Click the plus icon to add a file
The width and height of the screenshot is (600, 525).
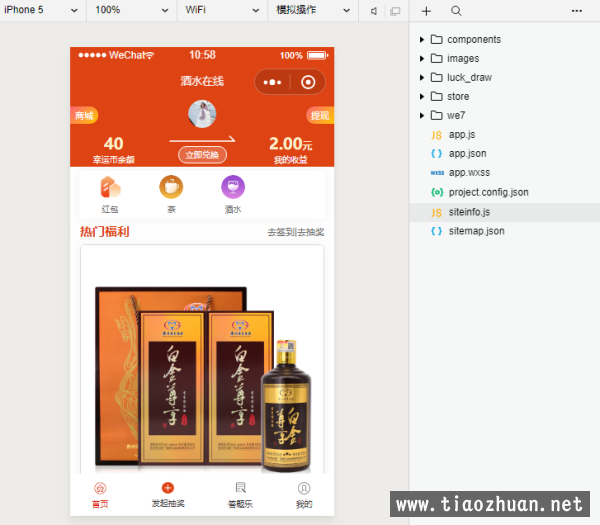click(426, 11)
